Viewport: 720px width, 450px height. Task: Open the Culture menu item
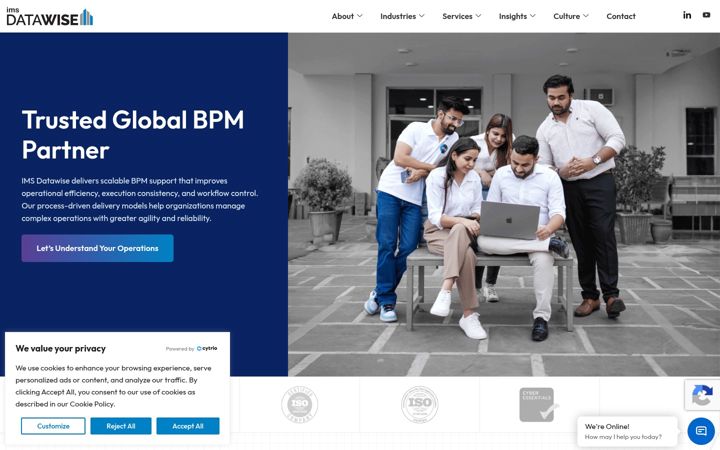(566, 16)
